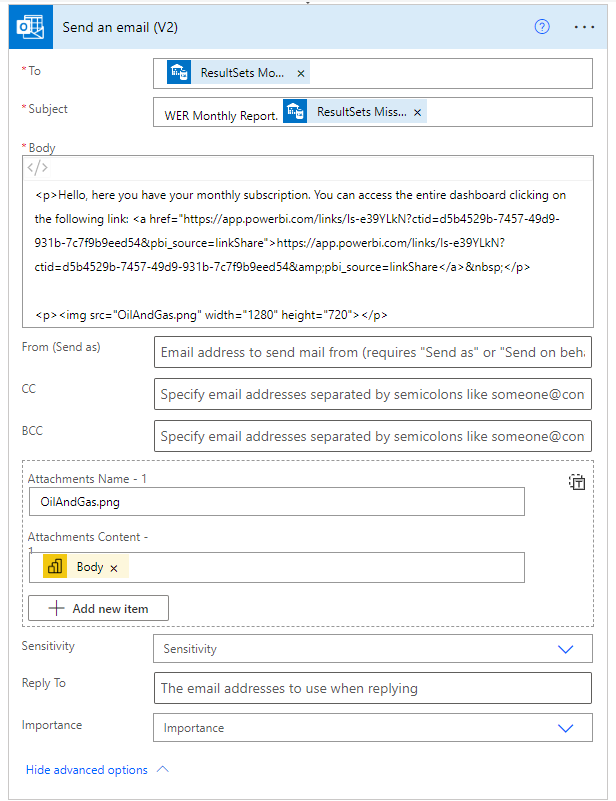Click the ResultSets Miss... token label
Screen dimensions: 616x801
pyautogui.click(x=362, y=111)
